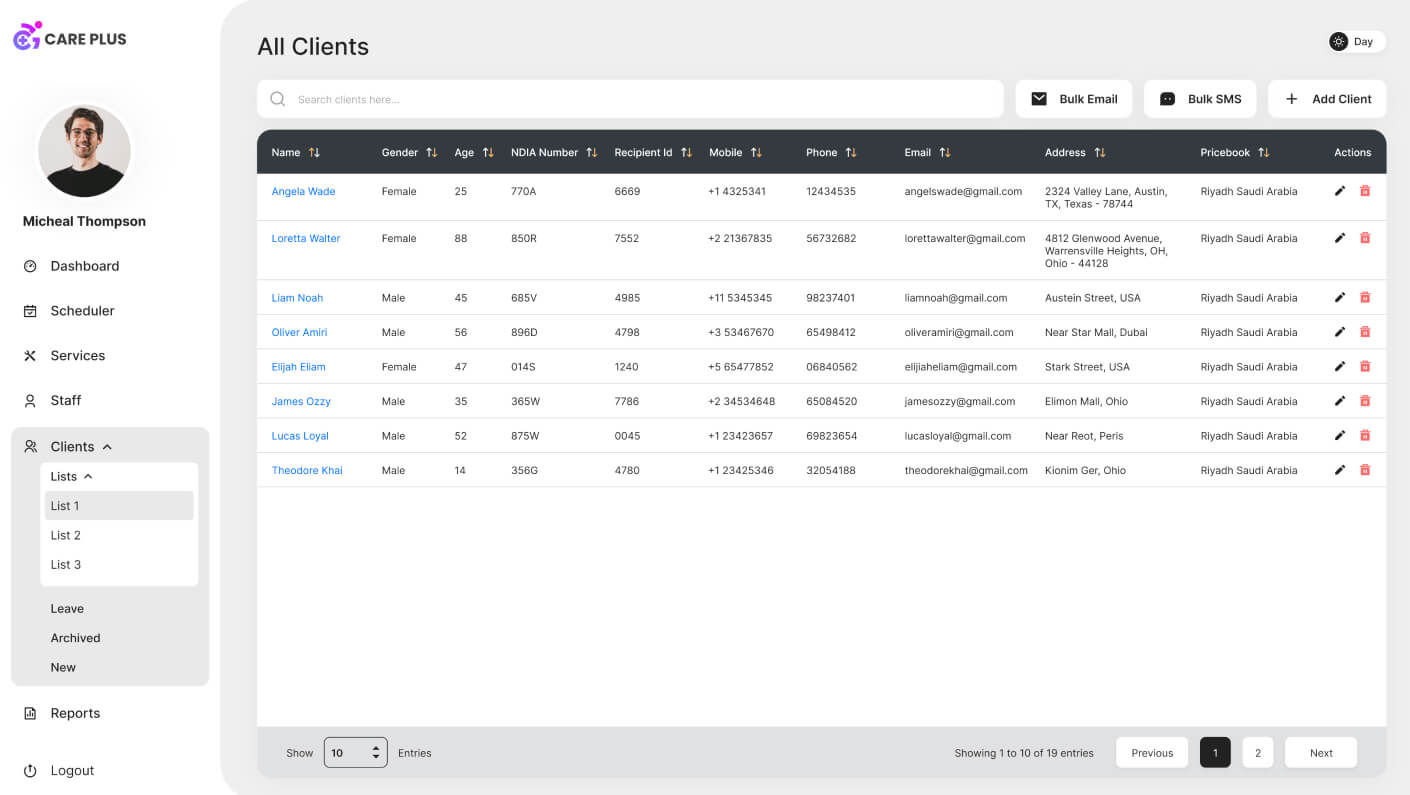Click NDIA number 875W
Image resolution: width=1410 pixels, height=795 pixels.
tap(525, 436)
